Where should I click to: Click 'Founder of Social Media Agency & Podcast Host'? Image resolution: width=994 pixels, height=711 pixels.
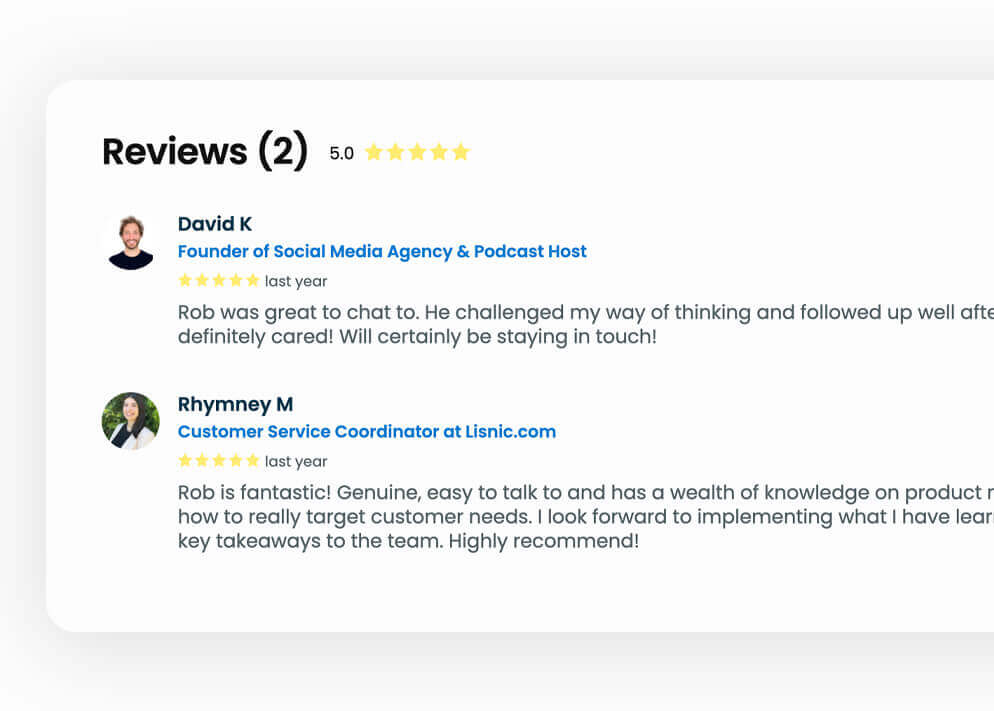pyautogui.click(x=382, y=252)
